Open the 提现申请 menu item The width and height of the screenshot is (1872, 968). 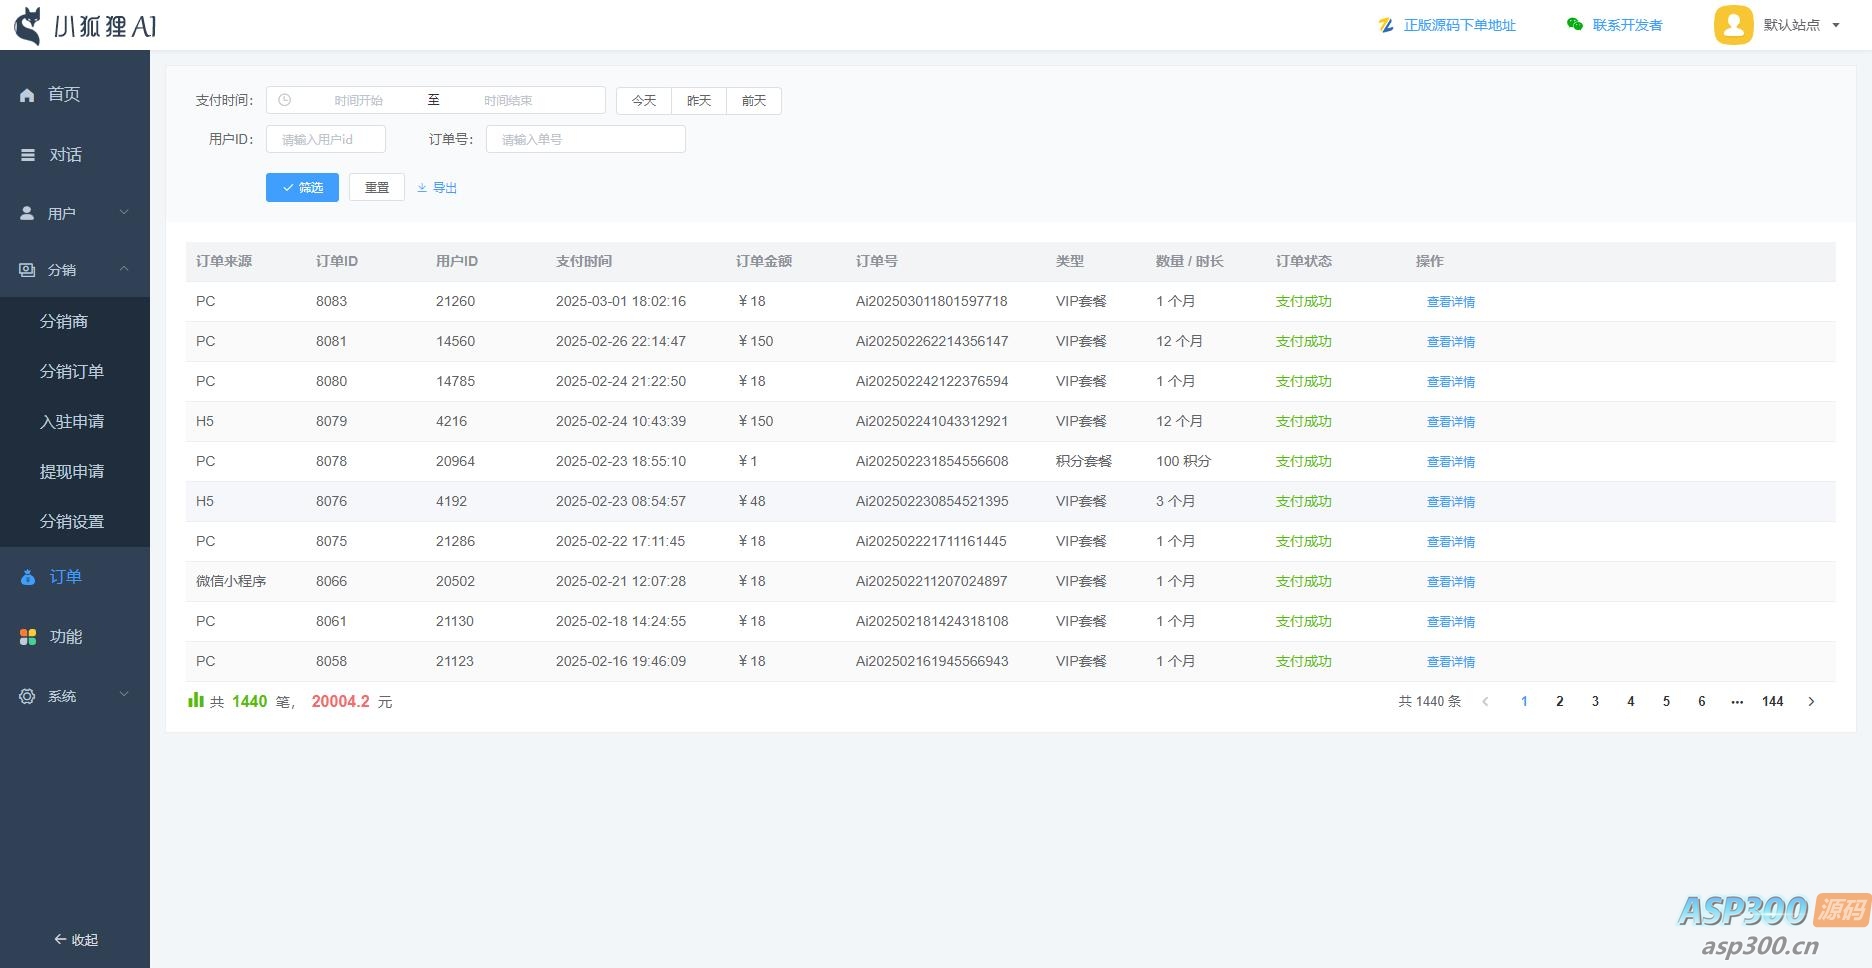click(x=71, y=471)
